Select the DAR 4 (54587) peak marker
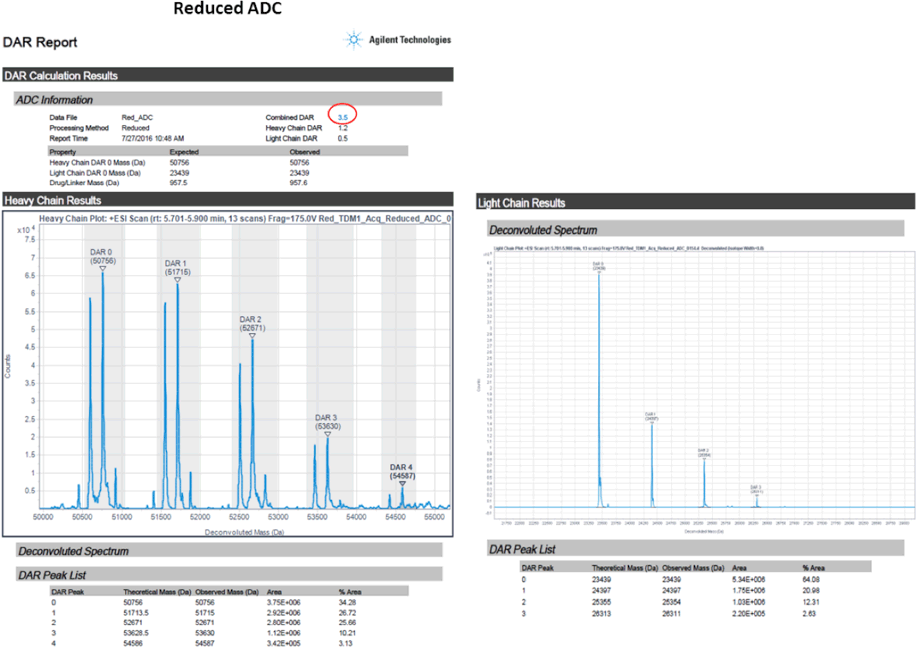This screenshot has width=920, height=649. pos(402,484)
